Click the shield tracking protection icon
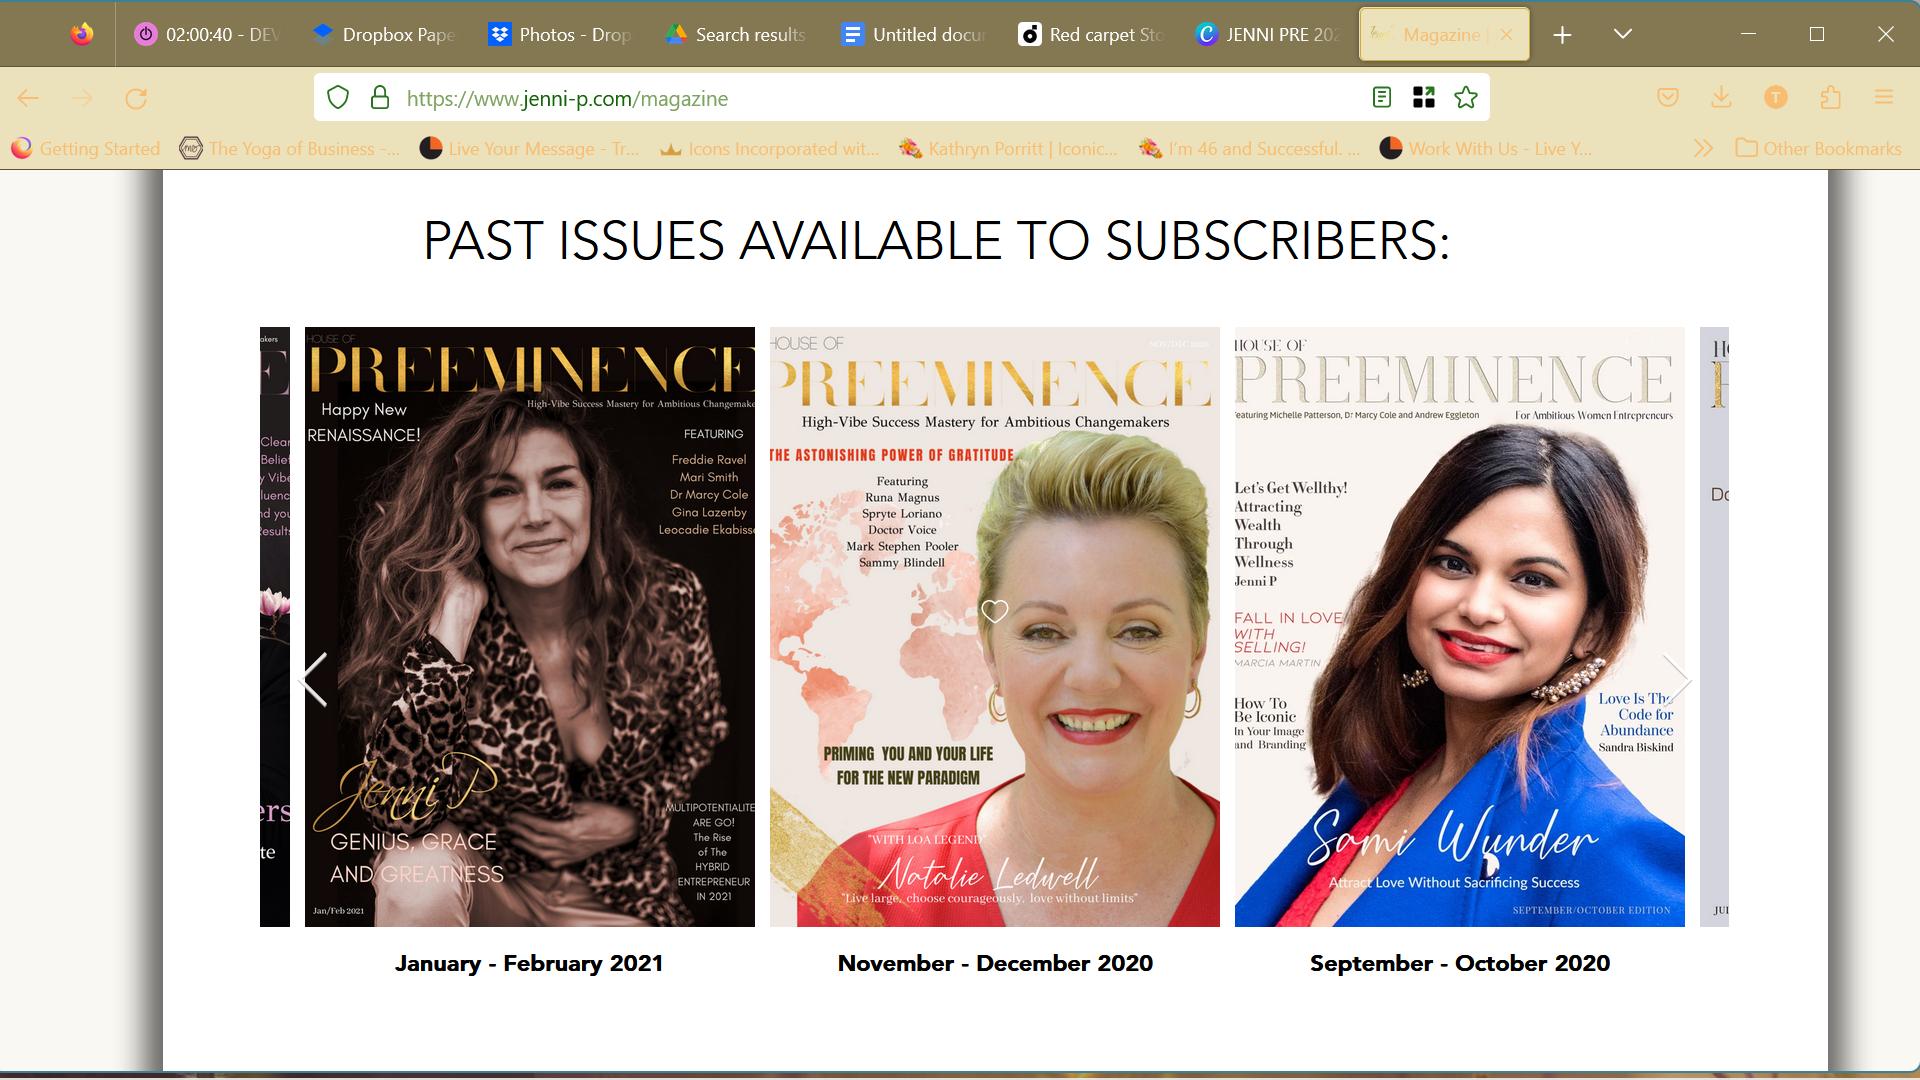 point(338,98)
